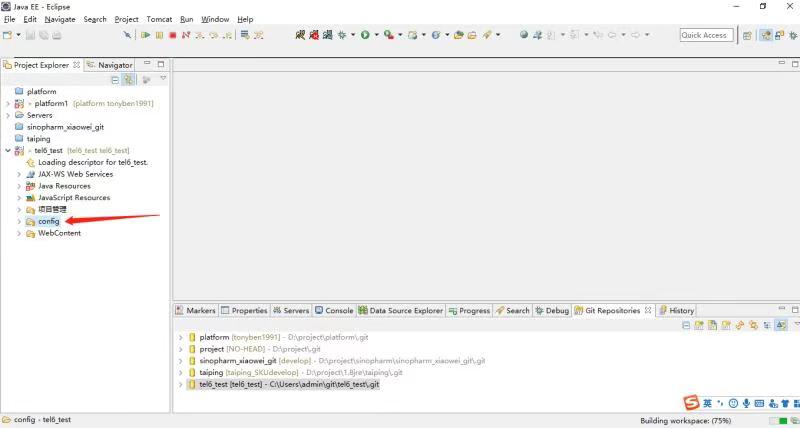The image size is (800, 428).
Task: Expand the WebContent folder node
Action: (x=19, y=233)
